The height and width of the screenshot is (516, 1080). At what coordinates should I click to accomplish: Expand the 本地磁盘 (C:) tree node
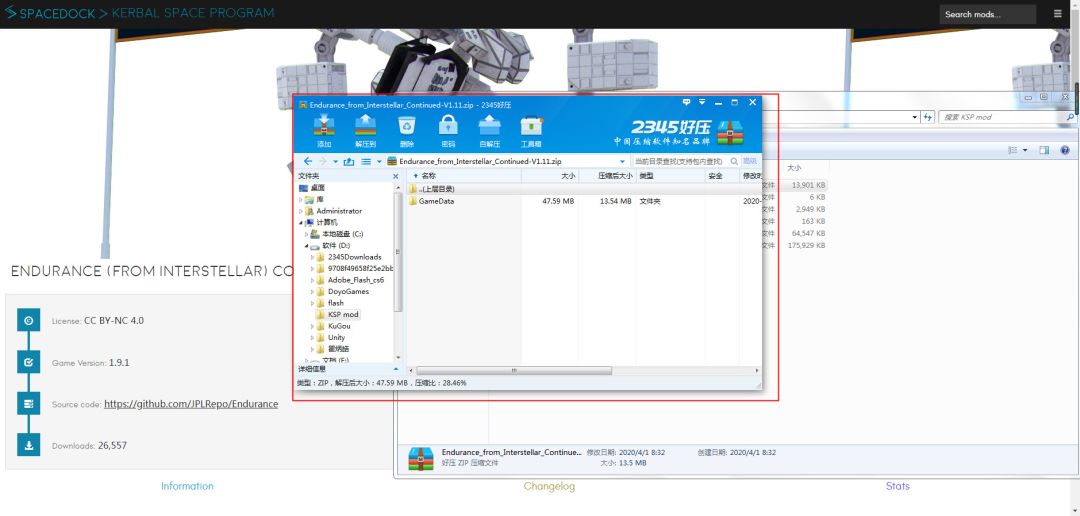click(307, 234)
